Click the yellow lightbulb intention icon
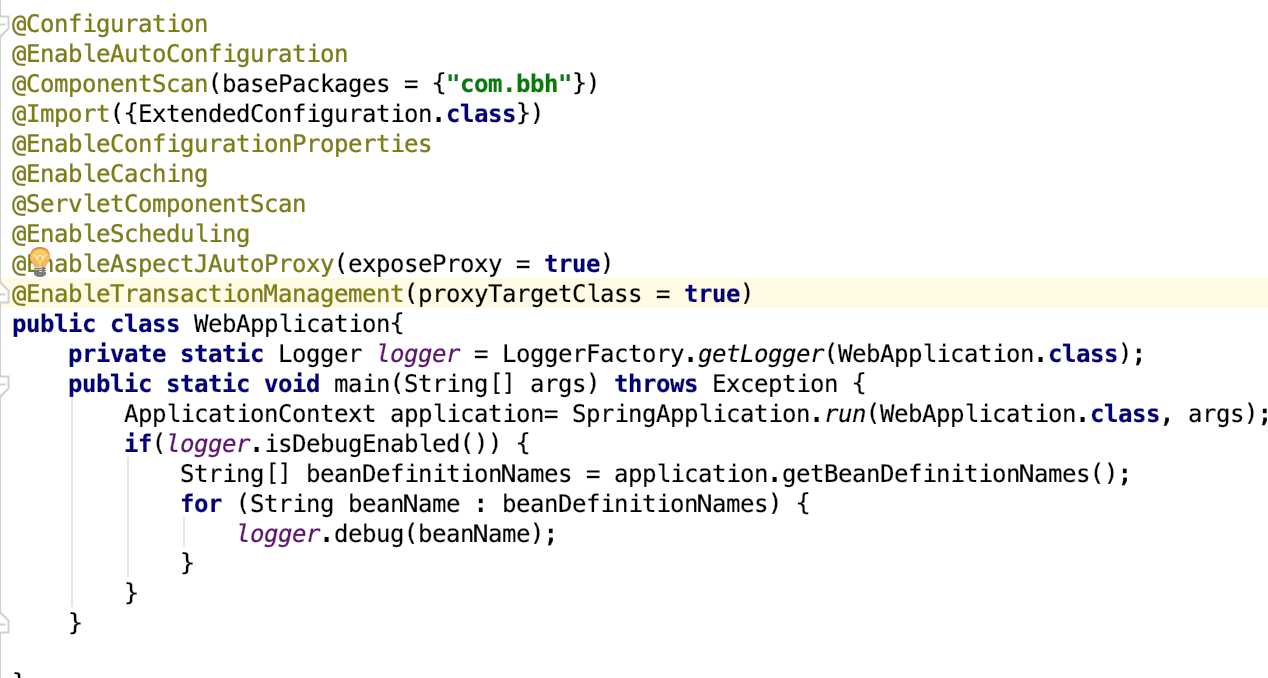Image resolution: width=1268 pixels, height=678 pixels. tap(39, 262)
